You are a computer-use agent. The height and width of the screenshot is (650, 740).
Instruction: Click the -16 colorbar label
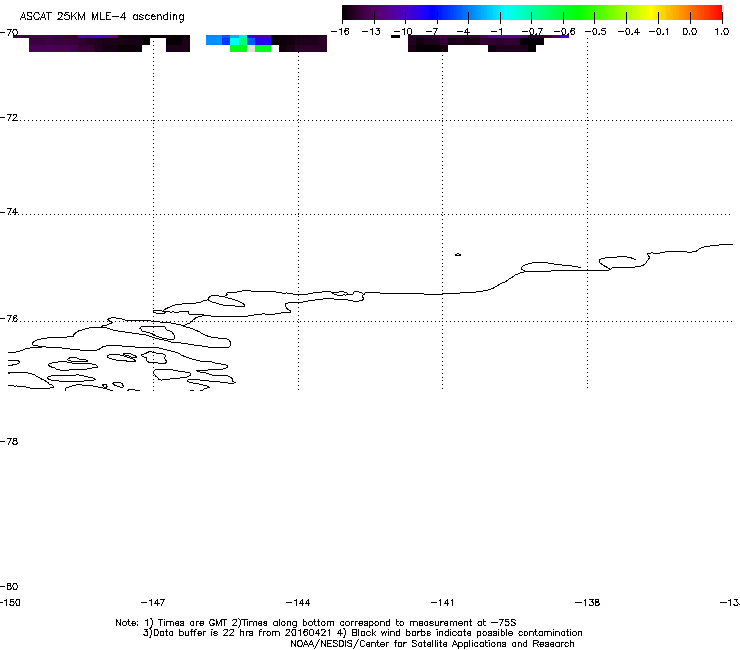340,32
